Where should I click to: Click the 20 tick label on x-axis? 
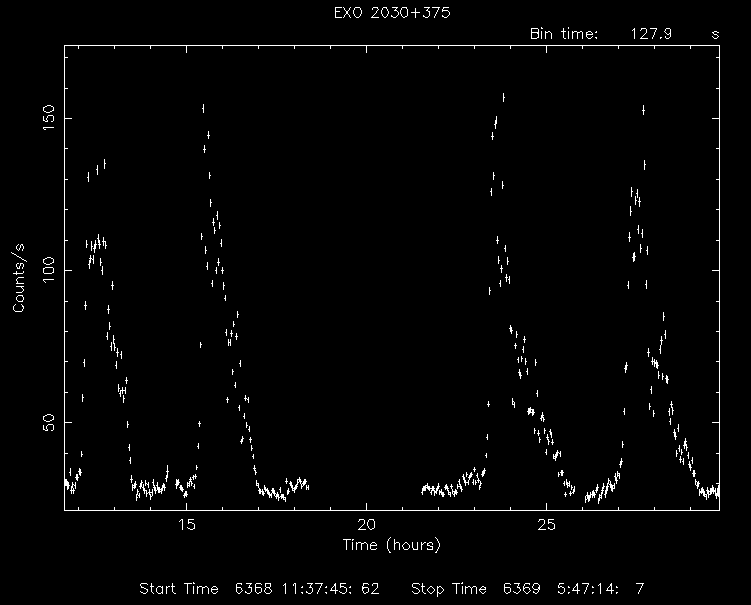click(366, 525)
